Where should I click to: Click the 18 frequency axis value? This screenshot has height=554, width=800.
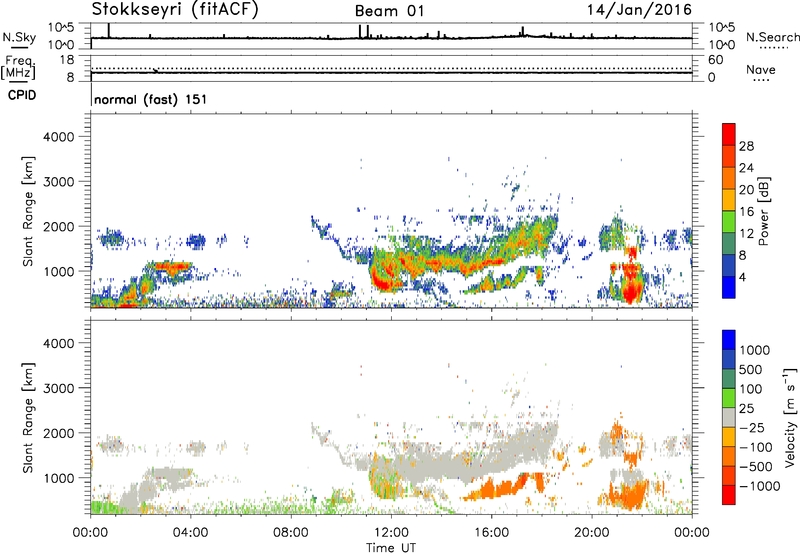point(67,60)
